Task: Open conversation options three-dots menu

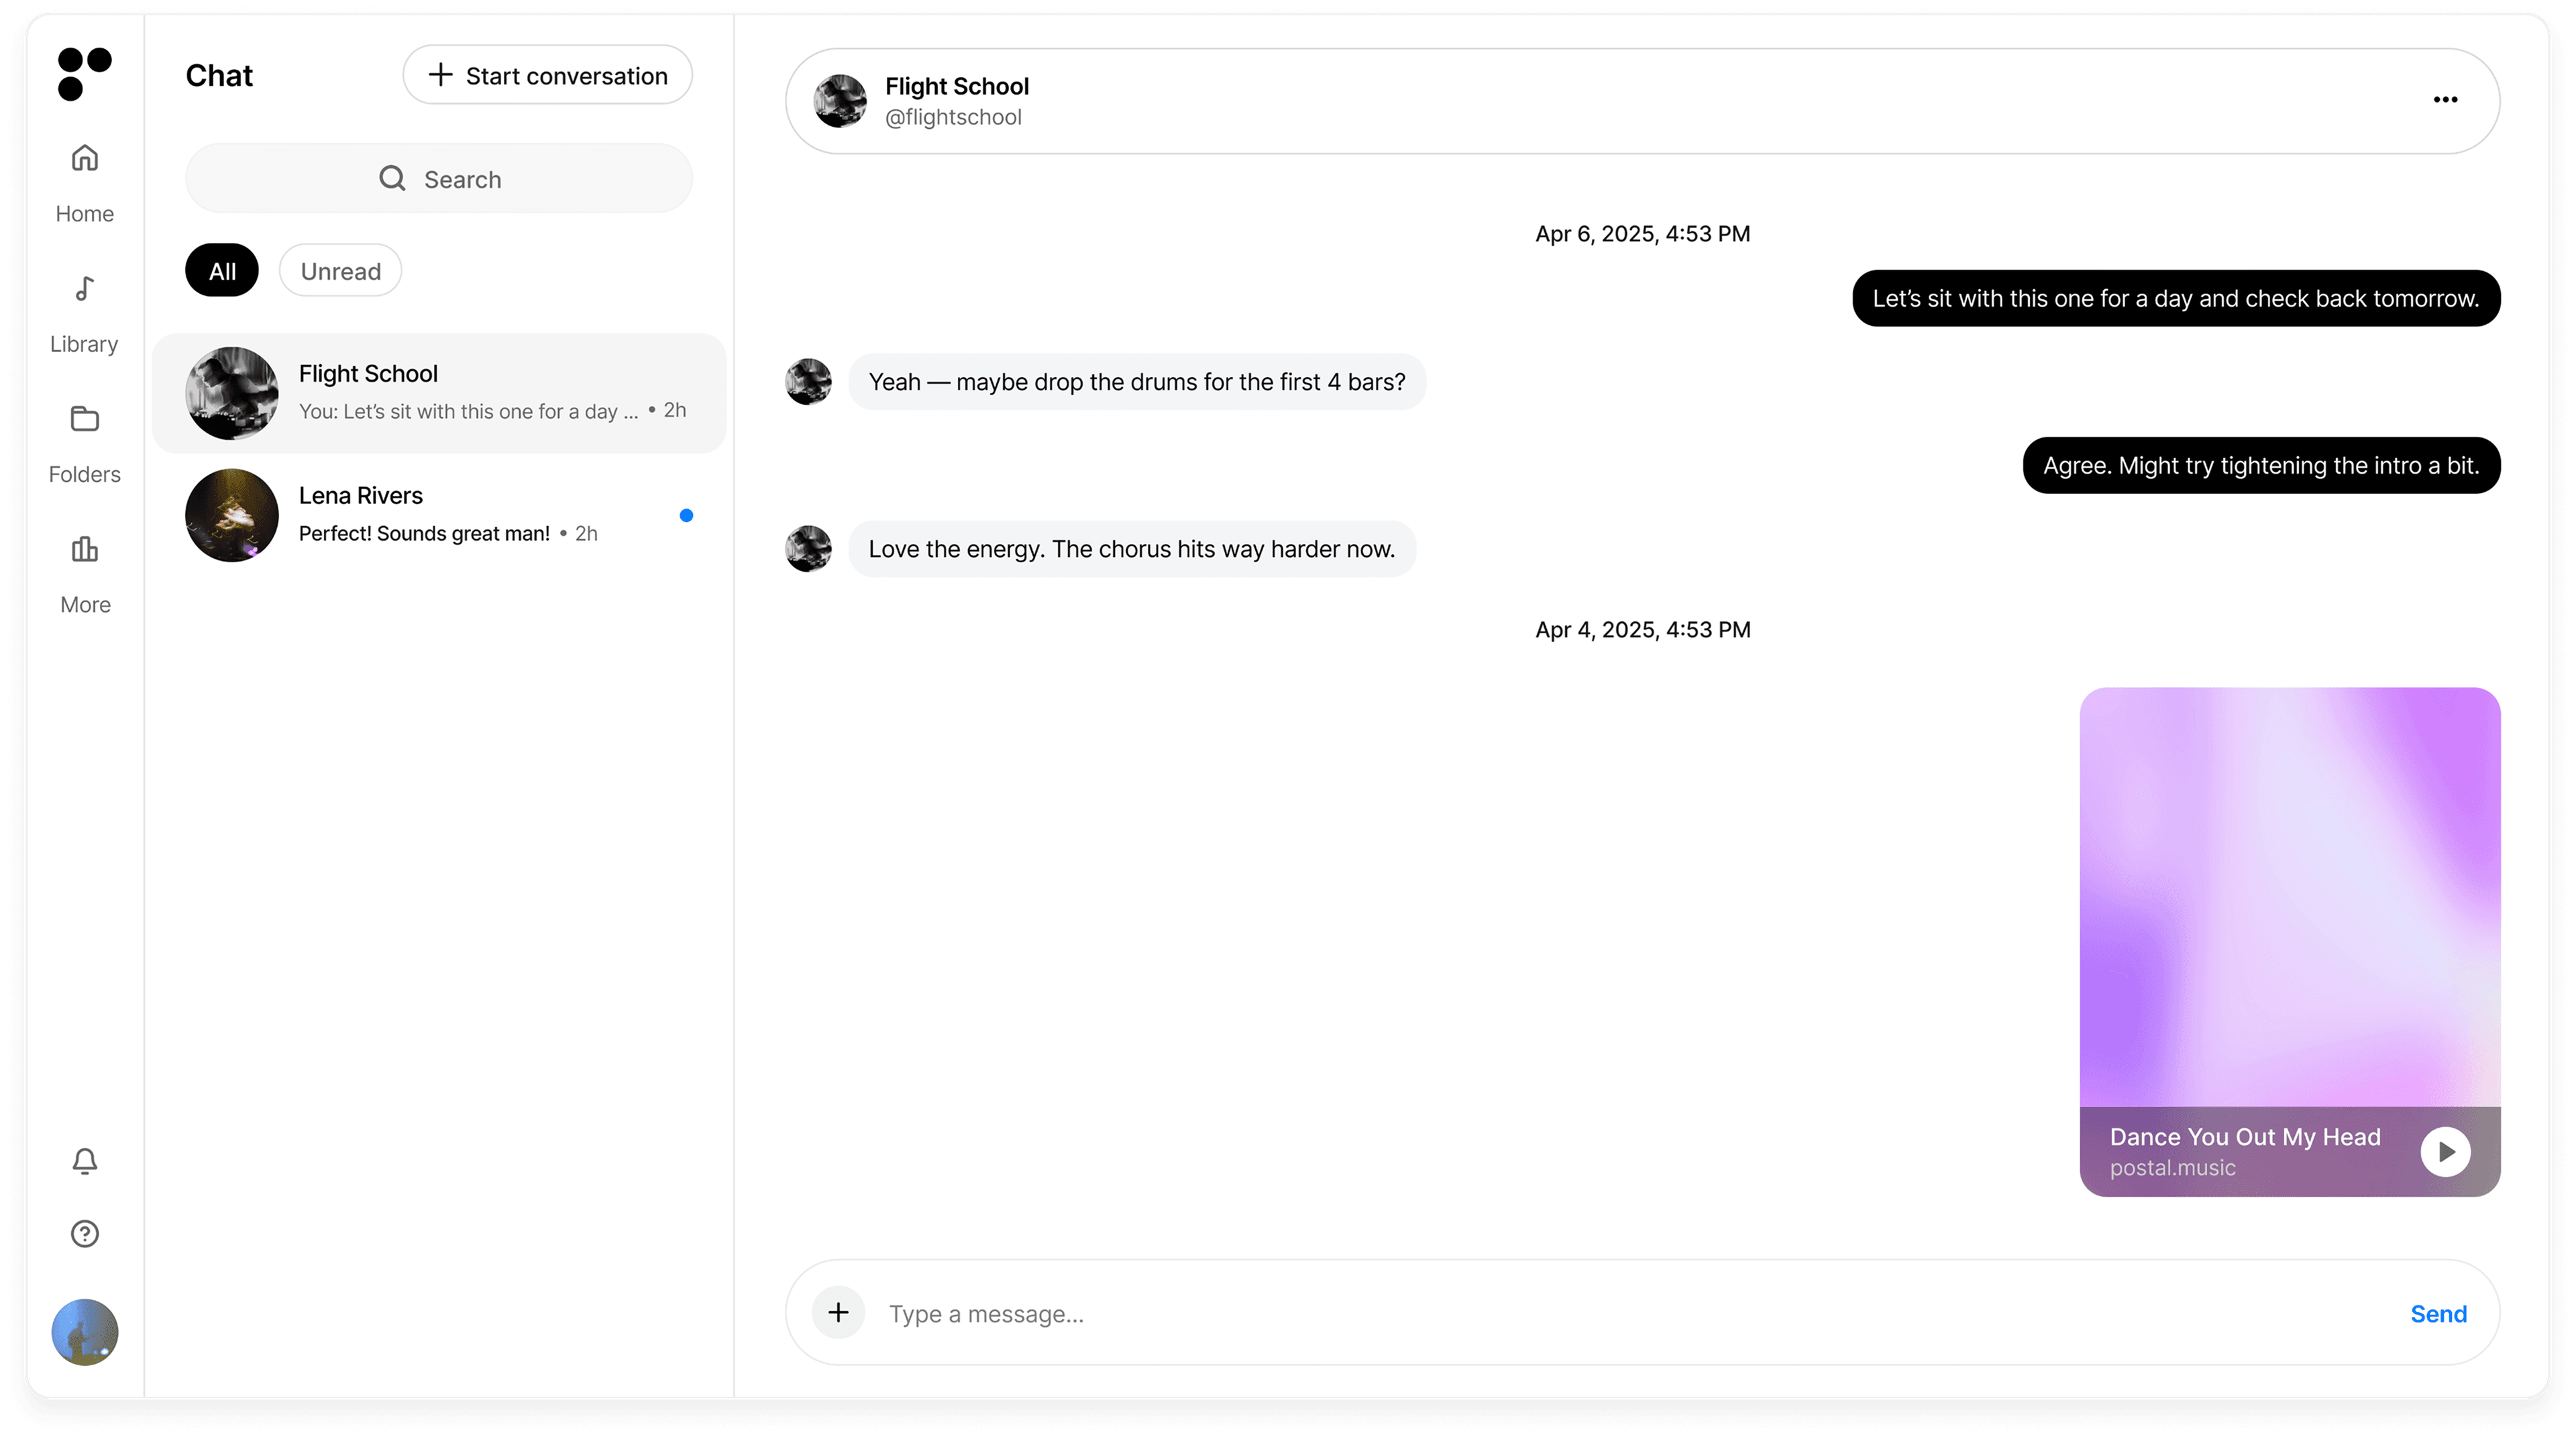Action: (x=2445, y=100)
